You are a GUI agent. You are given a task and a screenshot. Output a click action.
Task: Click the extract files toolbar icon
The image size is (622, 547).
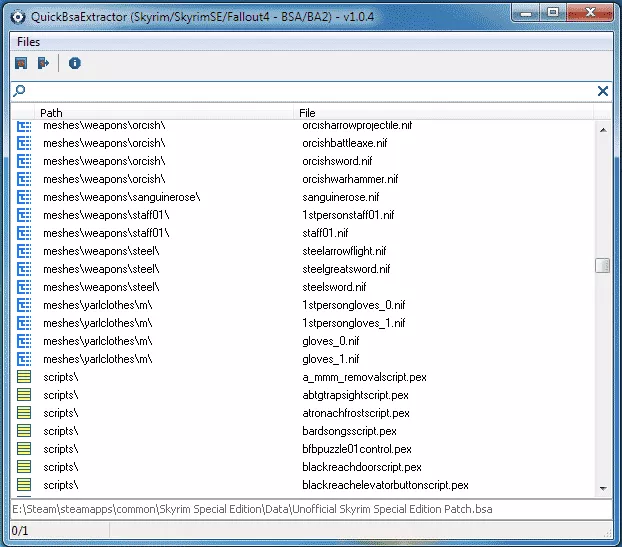(43, 63)
